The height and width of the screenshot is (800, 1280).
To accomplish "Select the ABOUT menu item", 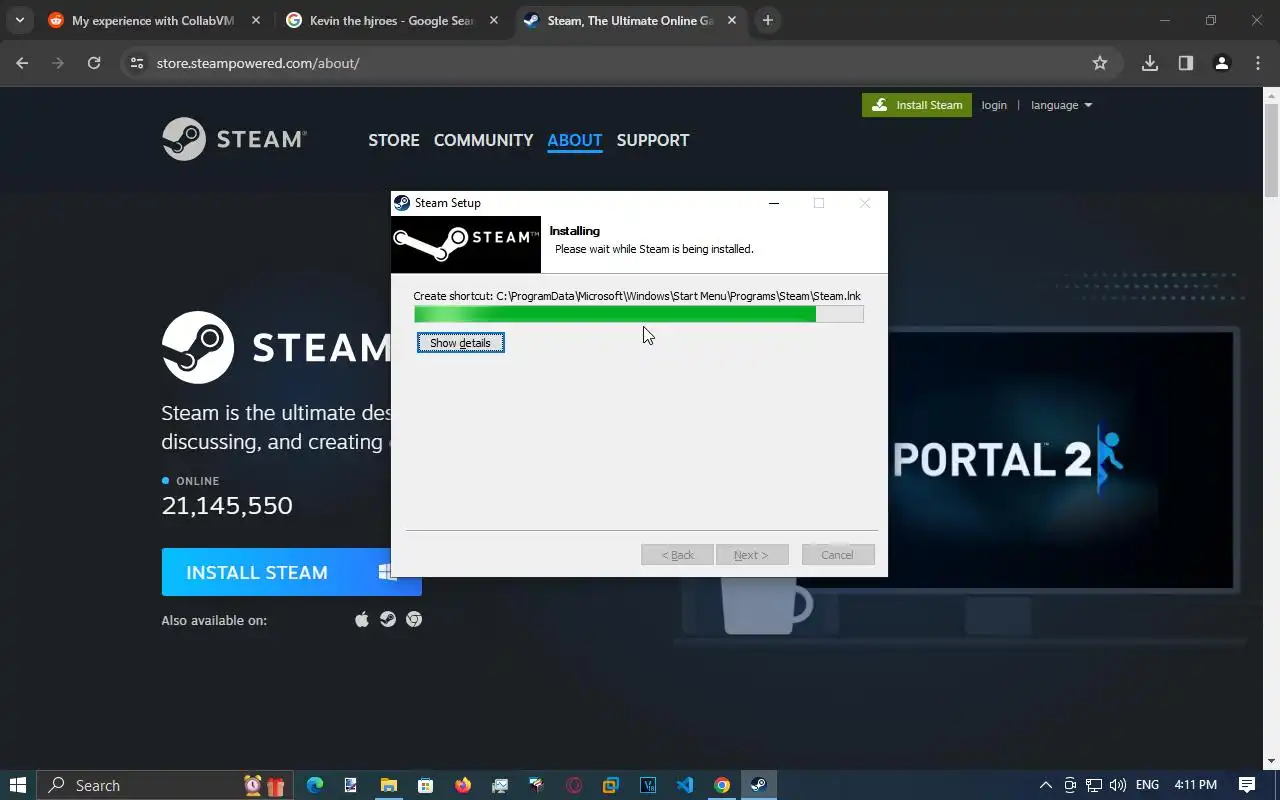I will [x=575, y=140].
